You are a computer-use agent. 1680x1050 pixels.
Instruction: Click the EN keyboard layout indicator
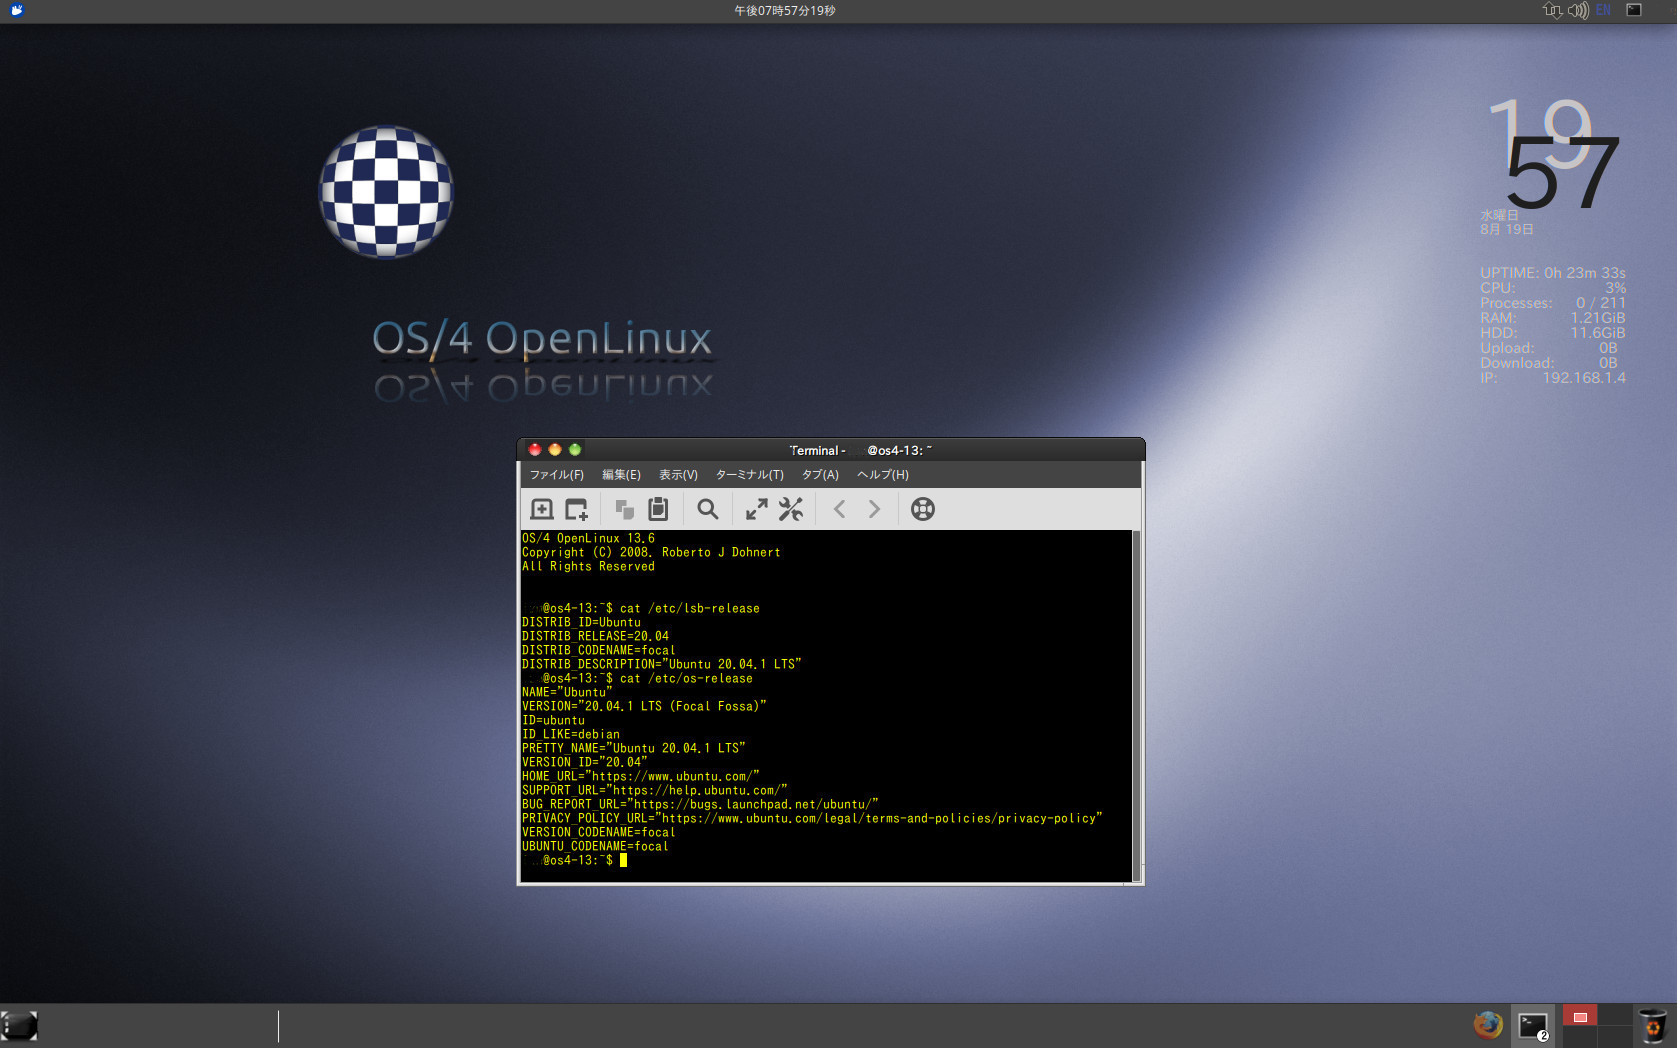[x=1604, y=11]
